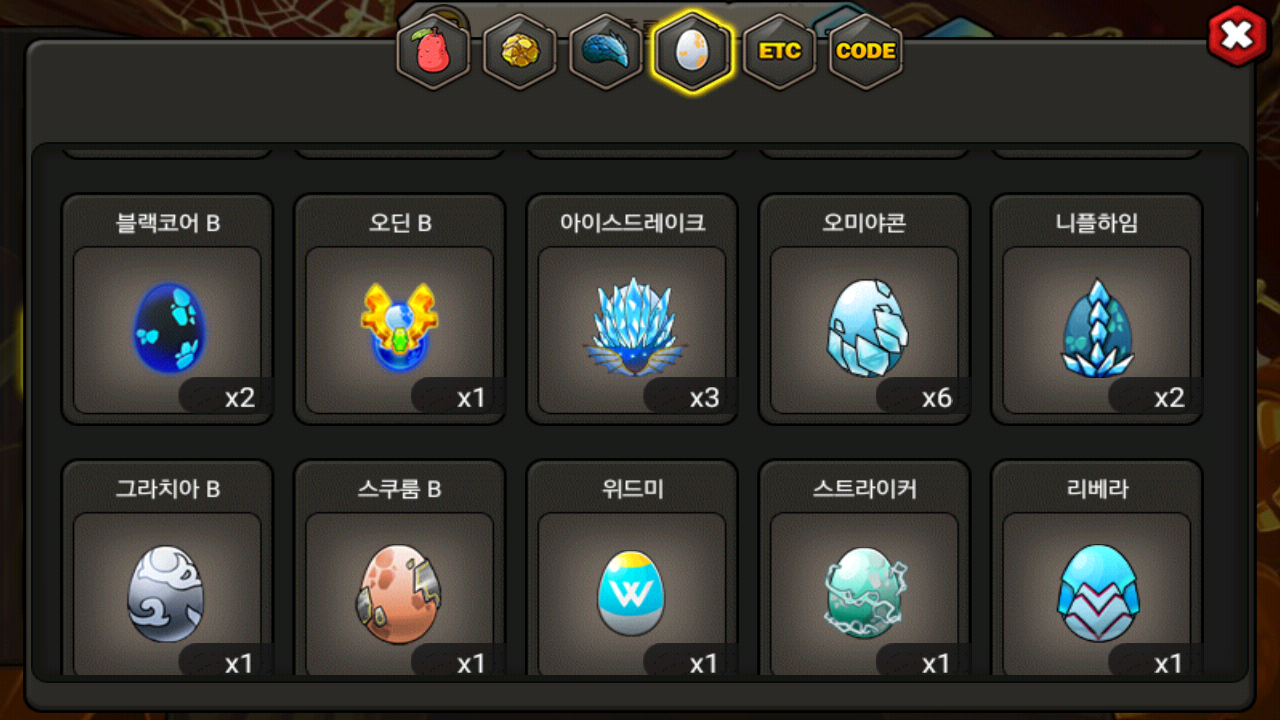The image size is (1280, 720).
Task: Open the blue dragon scale tab
Action: pyautogui.click(x=606, y=51)
